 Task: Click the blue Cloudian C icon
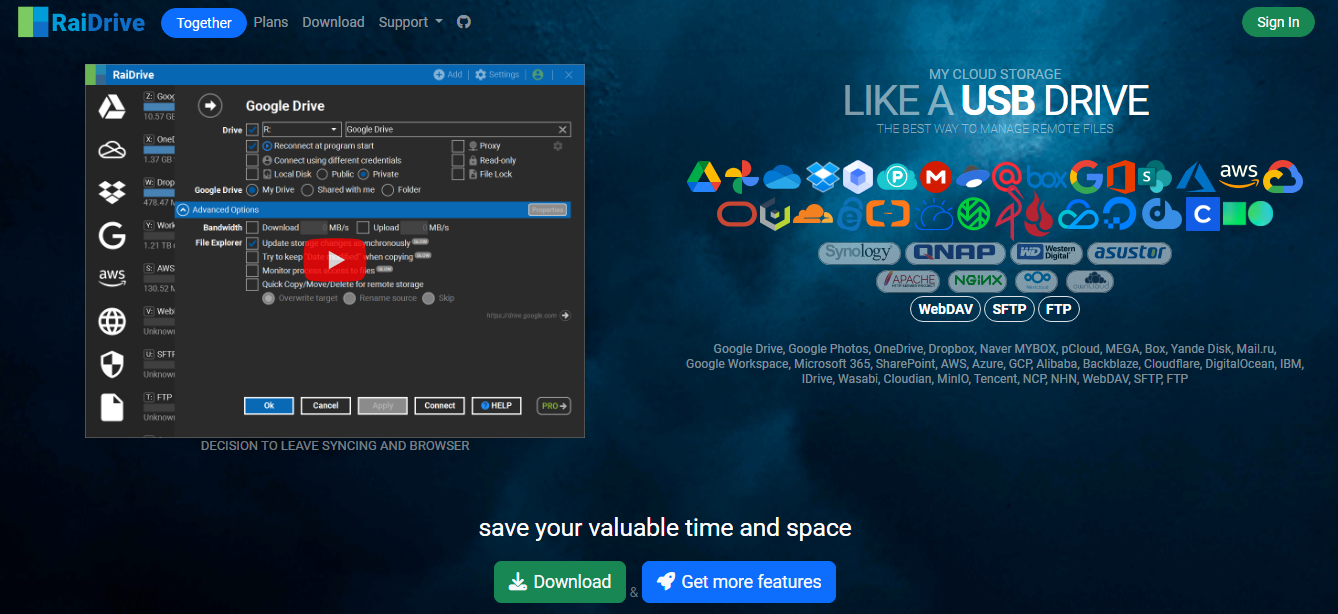1202,213
